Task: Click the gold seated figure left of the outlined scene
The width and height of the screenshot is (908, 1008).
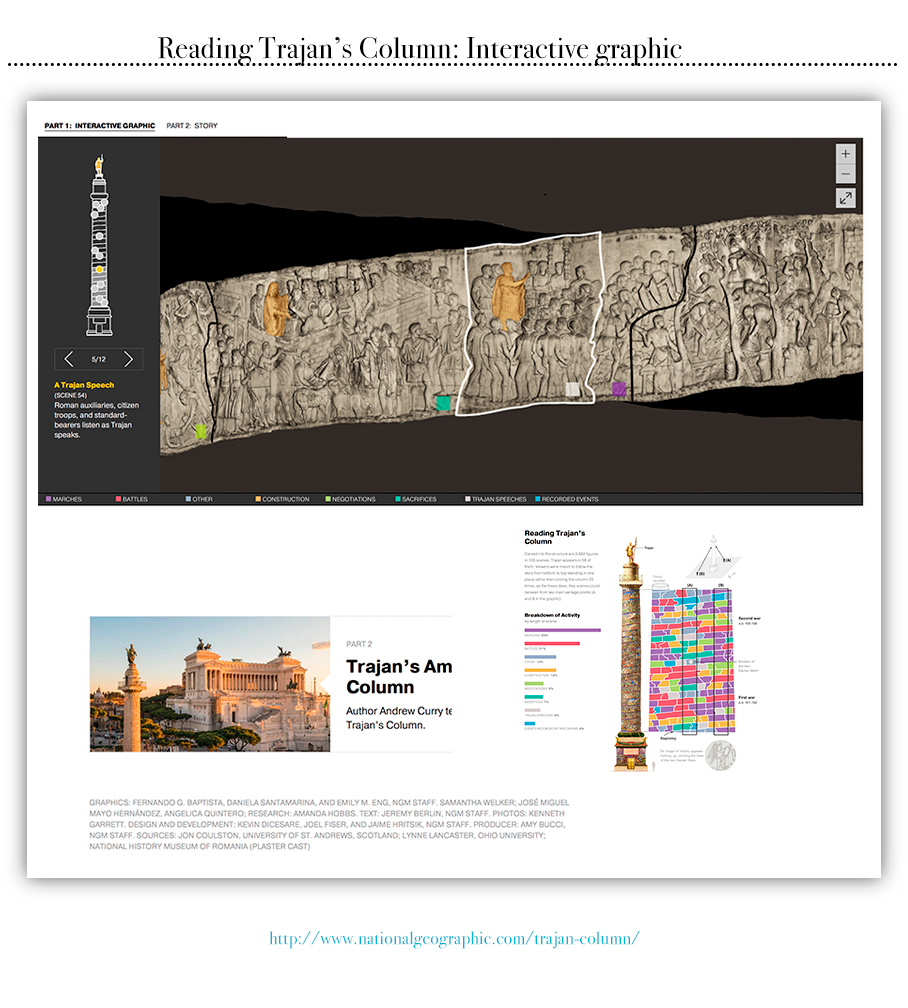Action: (275, 309)
